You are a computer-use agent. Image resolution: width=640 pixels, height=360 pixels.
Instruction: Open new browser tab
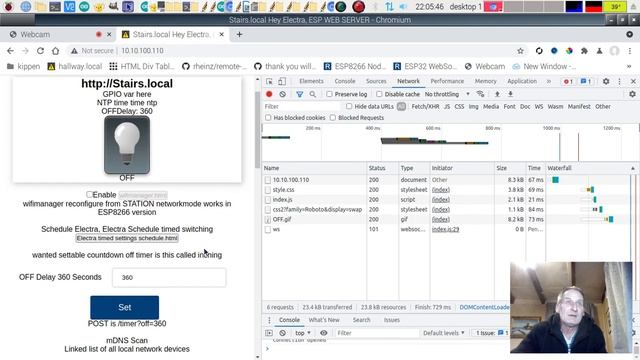pyautogui.click(x=239, y=35)
